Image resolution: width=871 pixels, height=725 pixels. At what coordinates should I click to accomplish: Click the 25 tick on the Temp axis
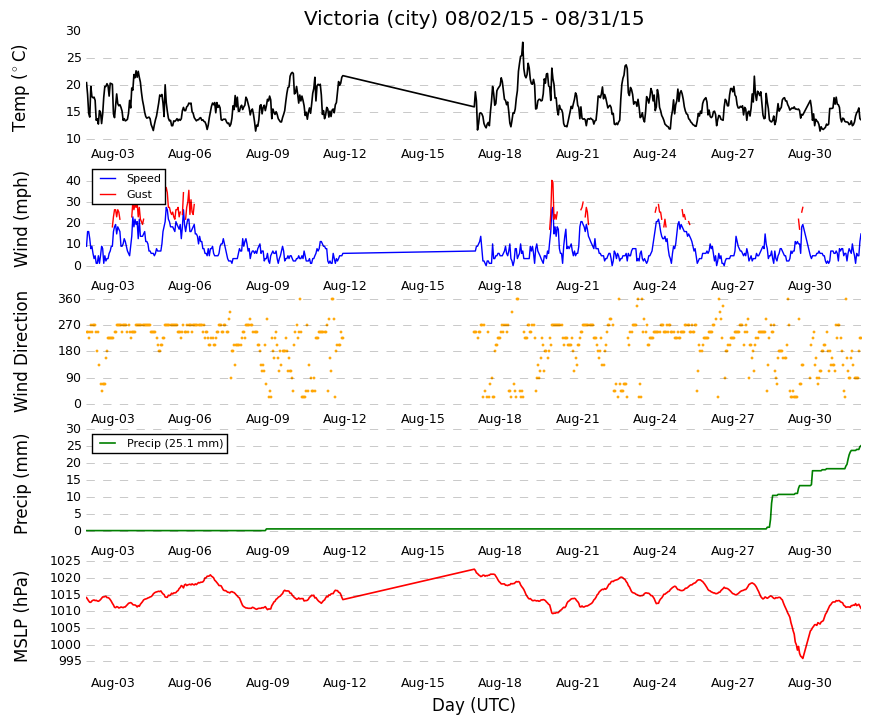coord(74,58)
